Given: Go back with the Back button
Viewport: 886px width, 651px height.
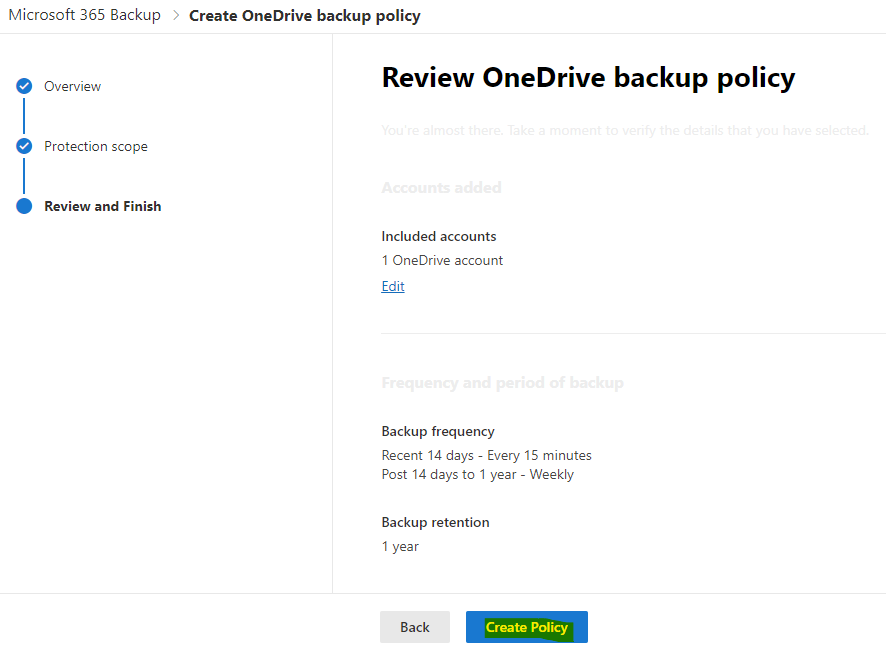Looking at the screenshot, I should pyautogui.click(x=415, y=627).
